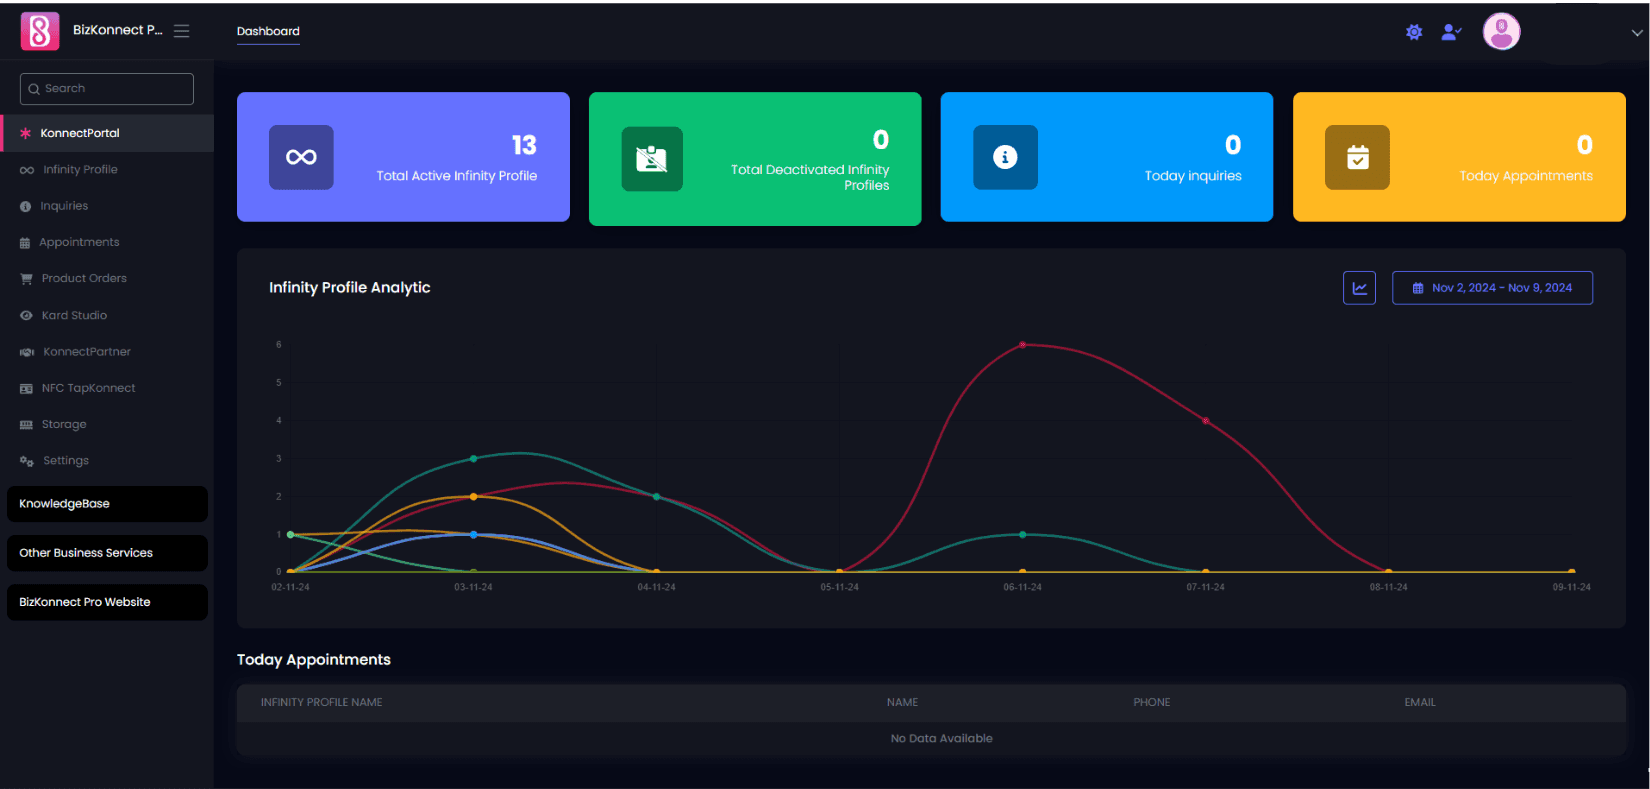Click the red data point at 06-11-24 peak

[x=1022, y=345]
